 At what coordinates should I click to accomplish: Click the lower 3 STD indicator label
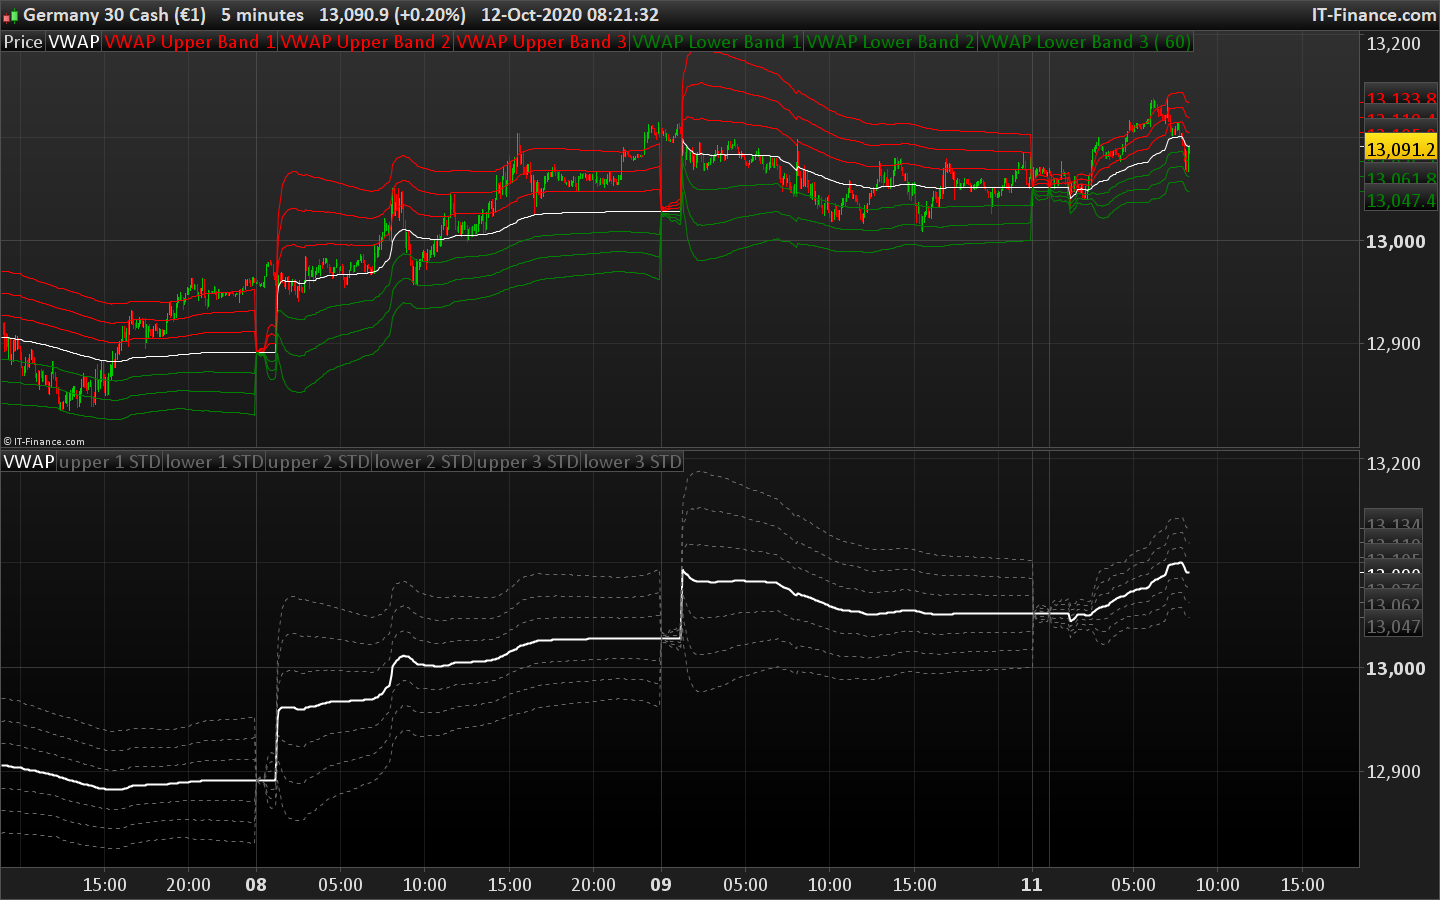click(632, 462)
